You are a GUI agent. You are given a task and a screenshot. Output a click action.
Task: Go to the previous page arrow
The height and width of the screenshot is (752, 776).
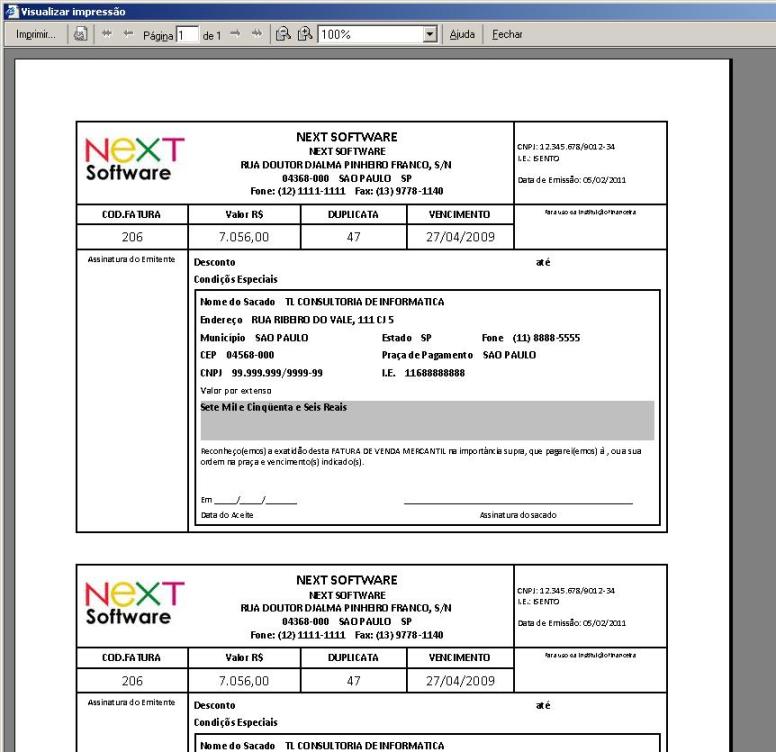click(128, 34)
